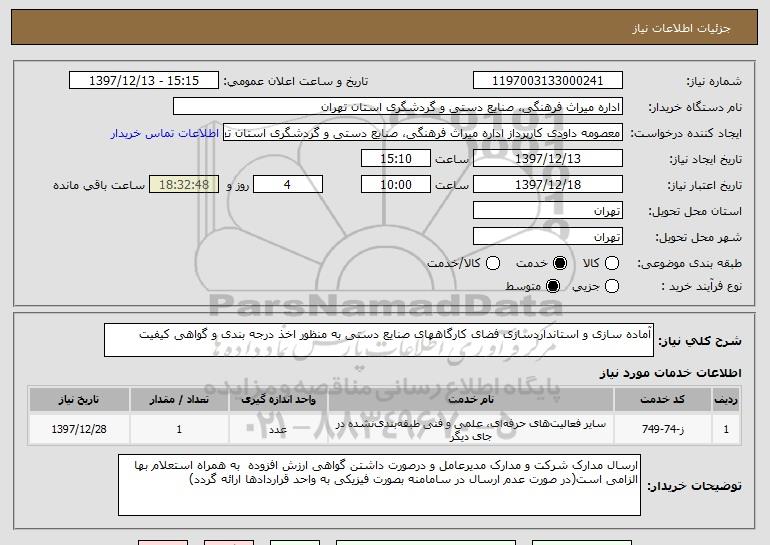Select the جزیی purchase type radio
Viewport: 770px width, 545px height.
click(x=611, y=286)
